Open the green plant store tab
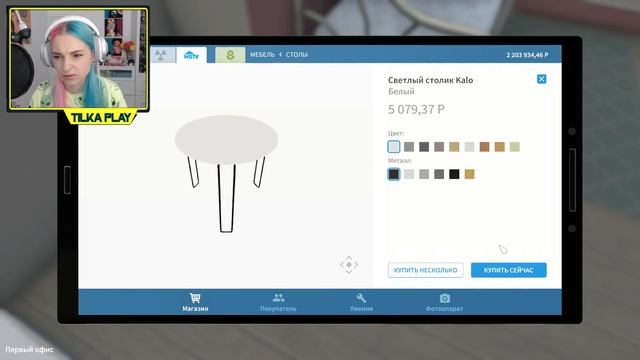 (230, 55)
